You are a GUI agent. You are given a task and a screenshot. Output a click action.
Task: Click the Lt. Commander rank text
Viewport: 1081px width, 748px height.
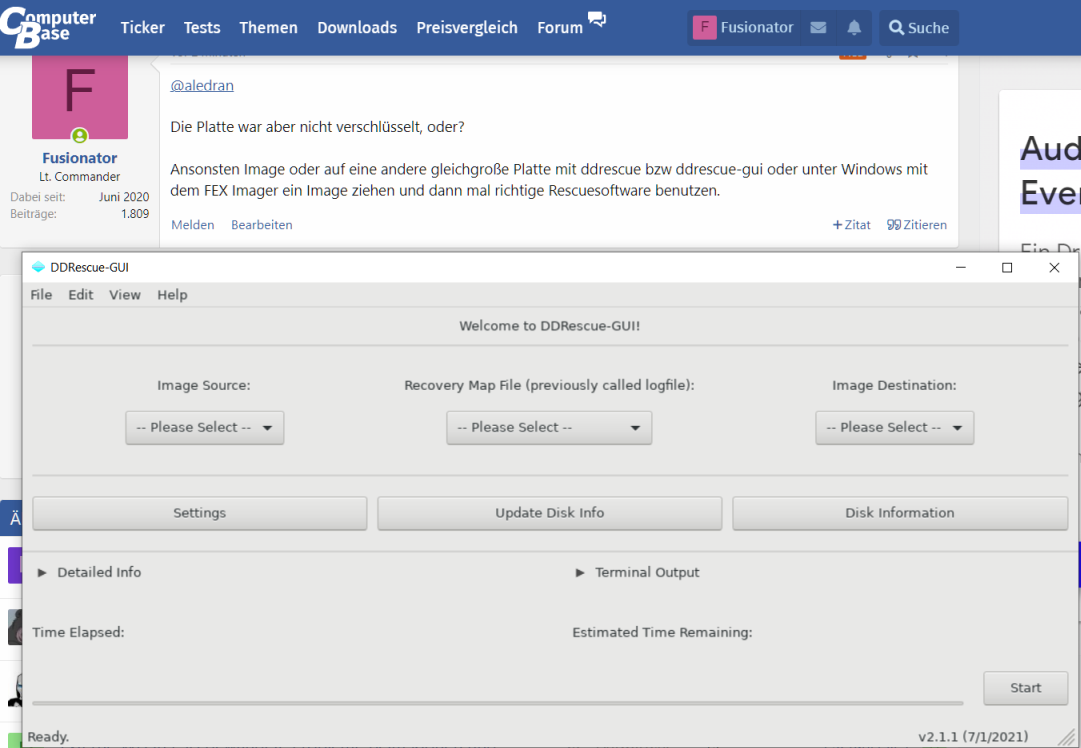click(x=80, y=176)
